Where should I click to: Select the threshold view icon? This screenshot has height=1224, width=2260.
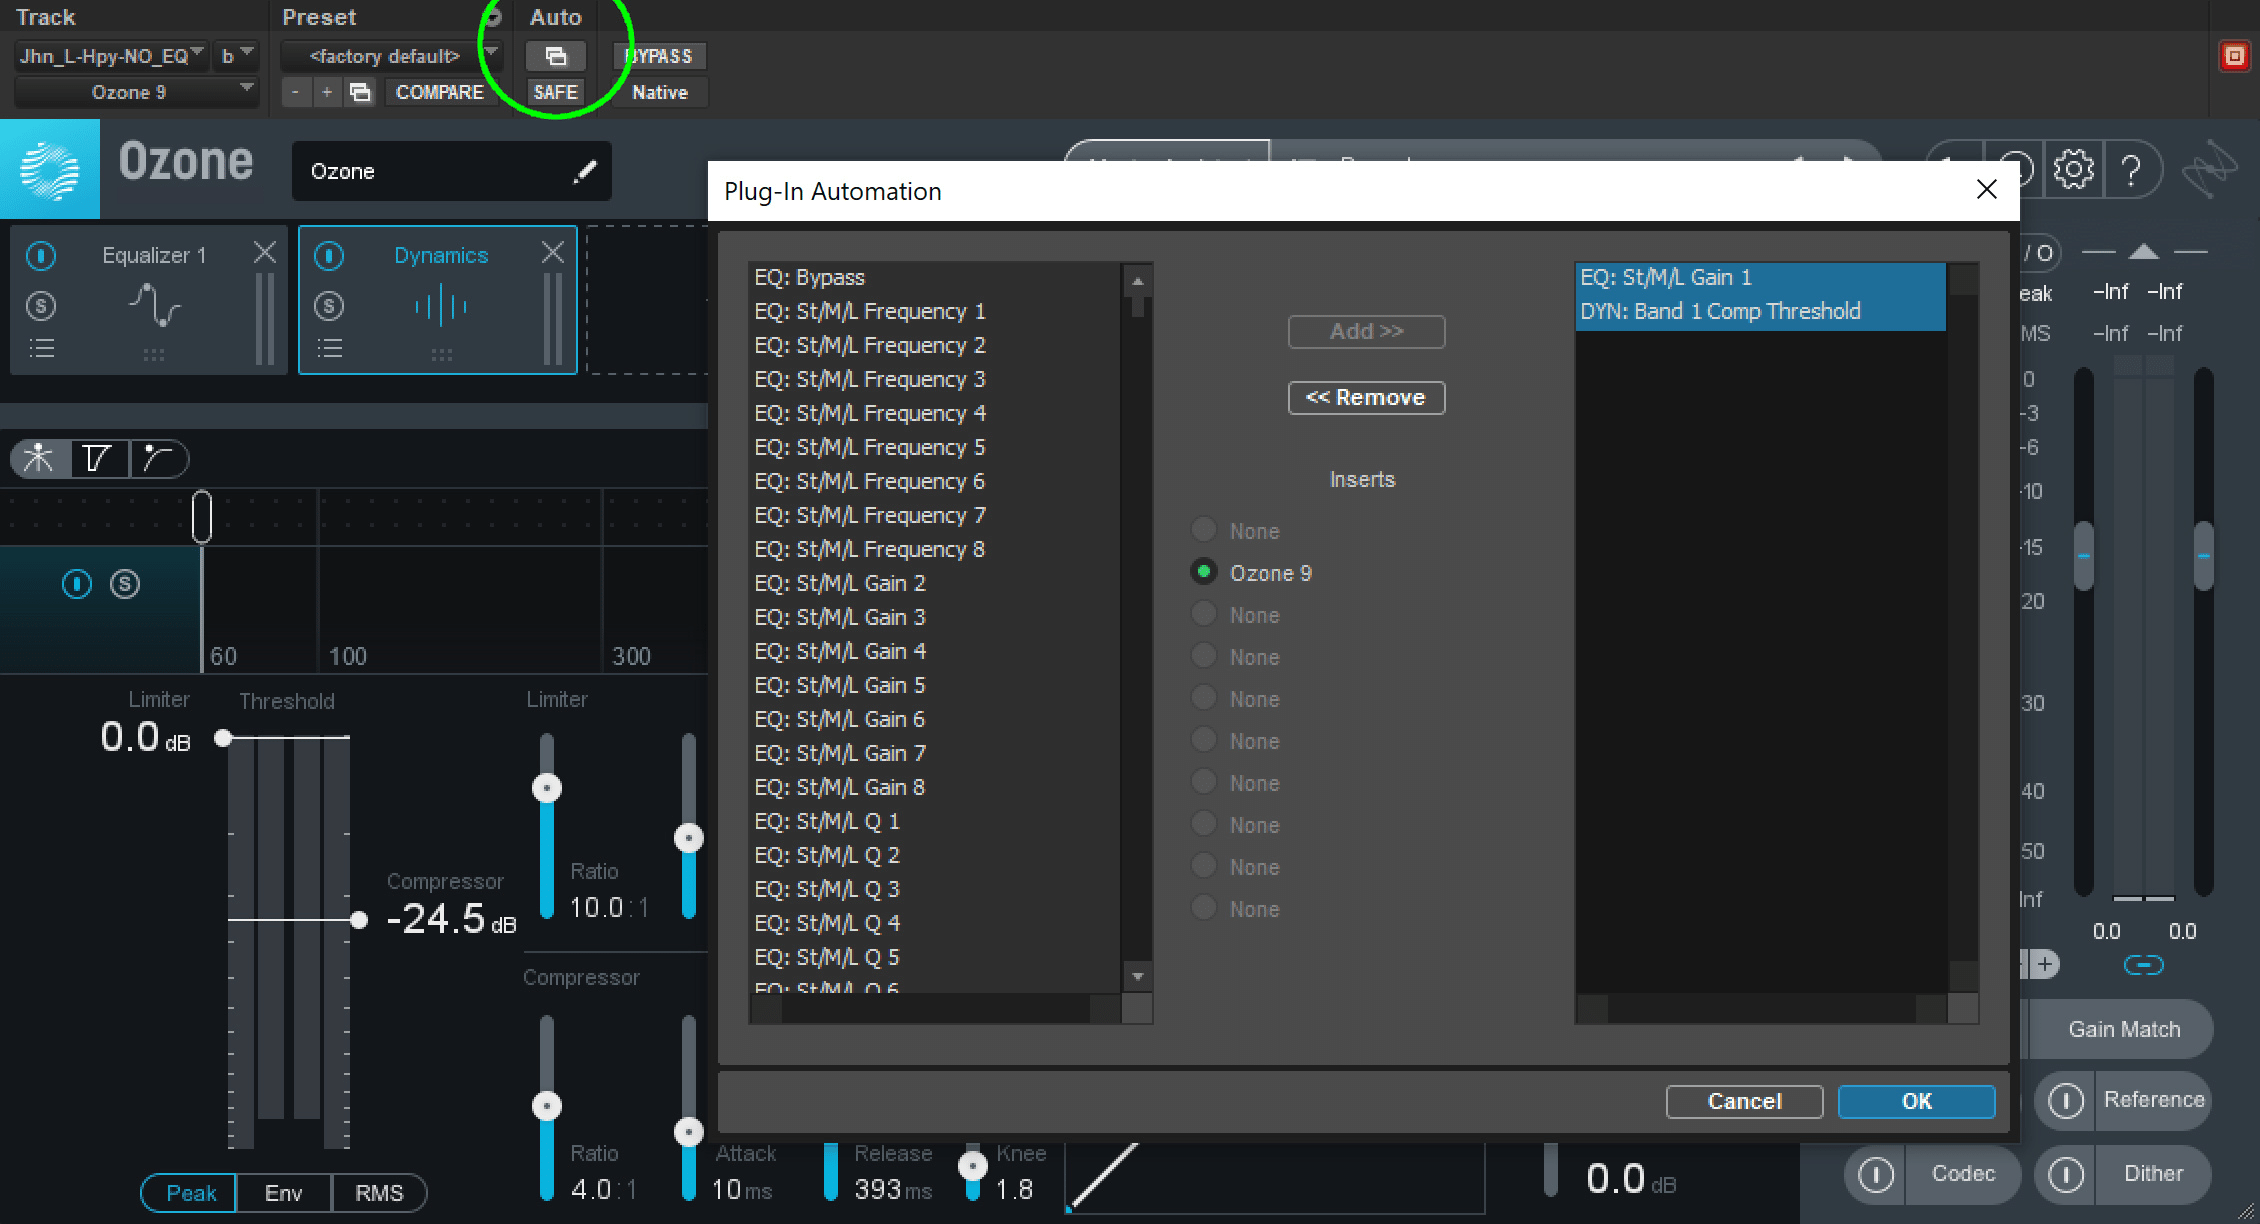point(98,458)
